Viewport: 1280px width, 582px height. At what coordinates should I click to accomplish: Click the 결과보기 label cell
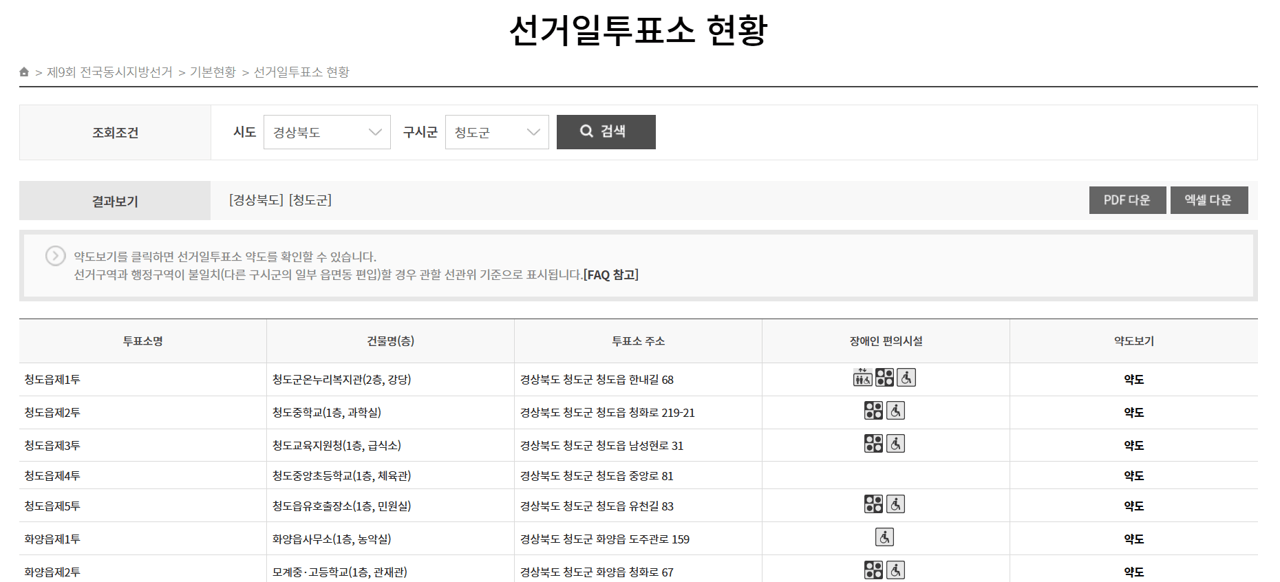pyautogui.click(x=115, y=201)
